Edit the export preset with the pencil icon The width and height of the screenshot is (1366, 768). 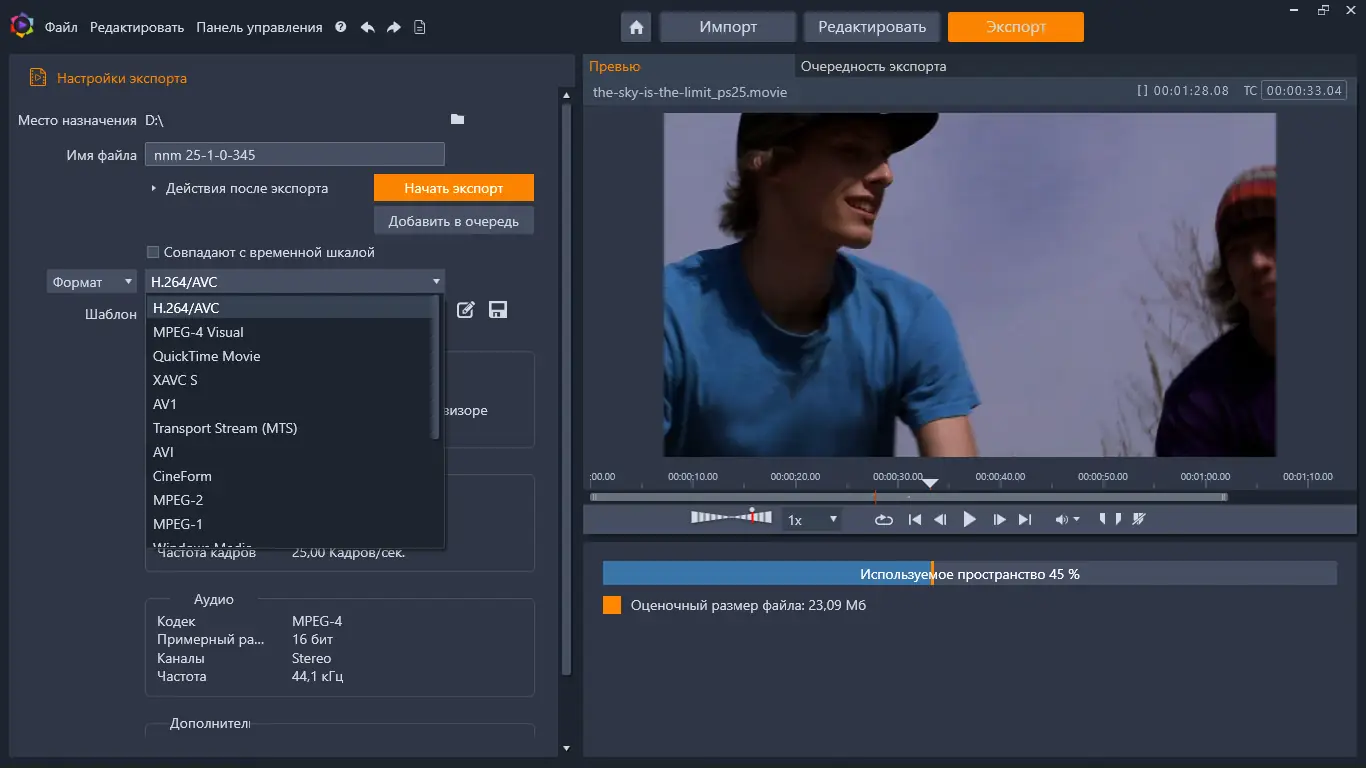tap(465, 310)
